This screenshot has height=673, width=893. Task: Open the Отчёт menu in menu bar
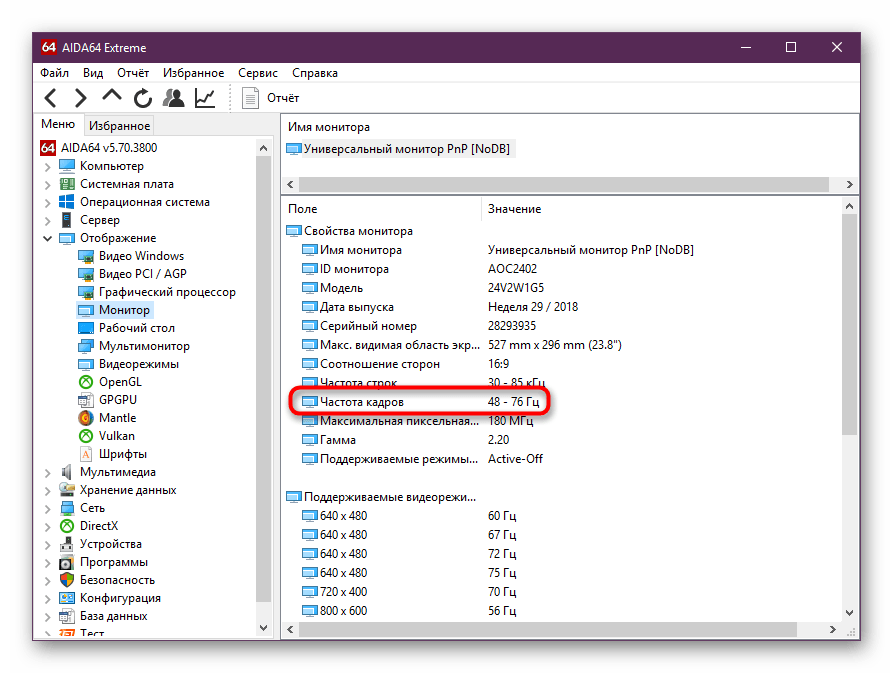pyautogui.click(x=133, y=73)
